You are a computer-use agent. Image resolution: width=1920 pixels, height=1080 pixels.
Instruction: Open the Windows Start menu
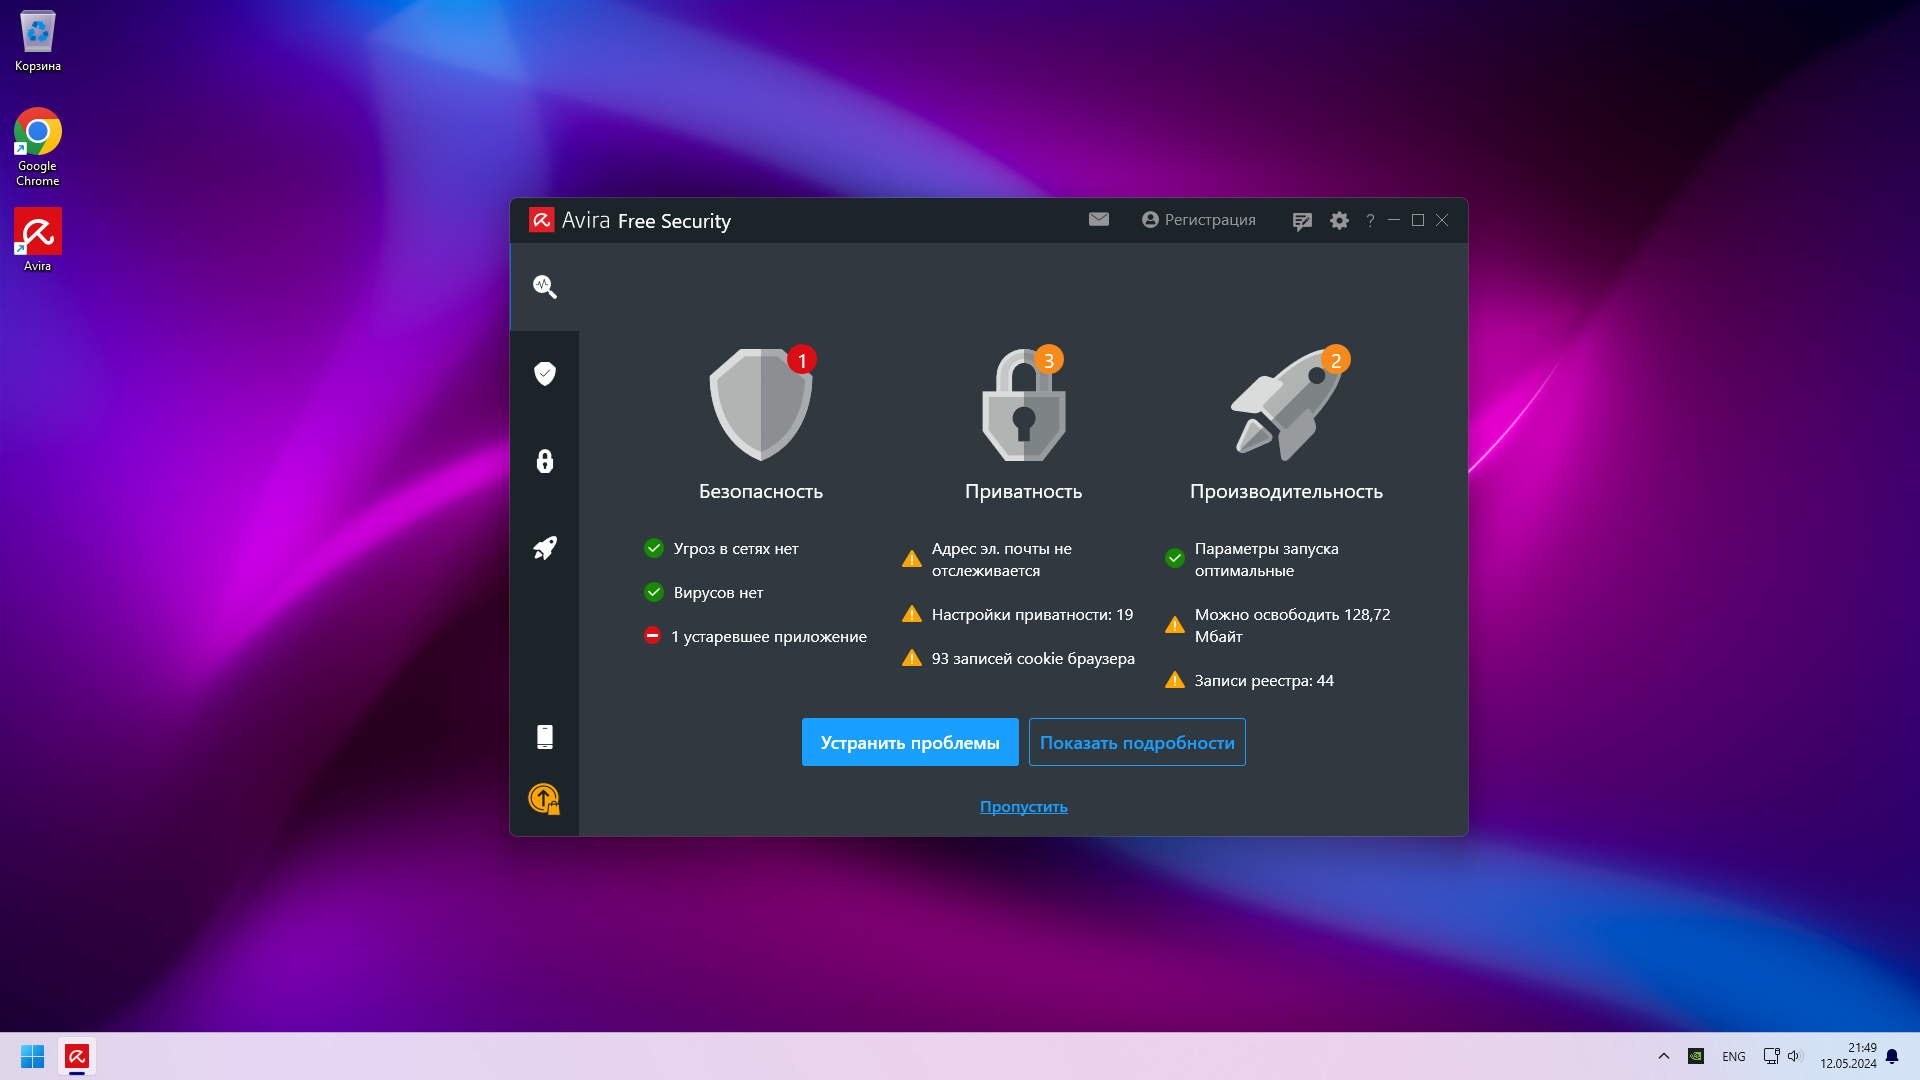(32, 1056)
